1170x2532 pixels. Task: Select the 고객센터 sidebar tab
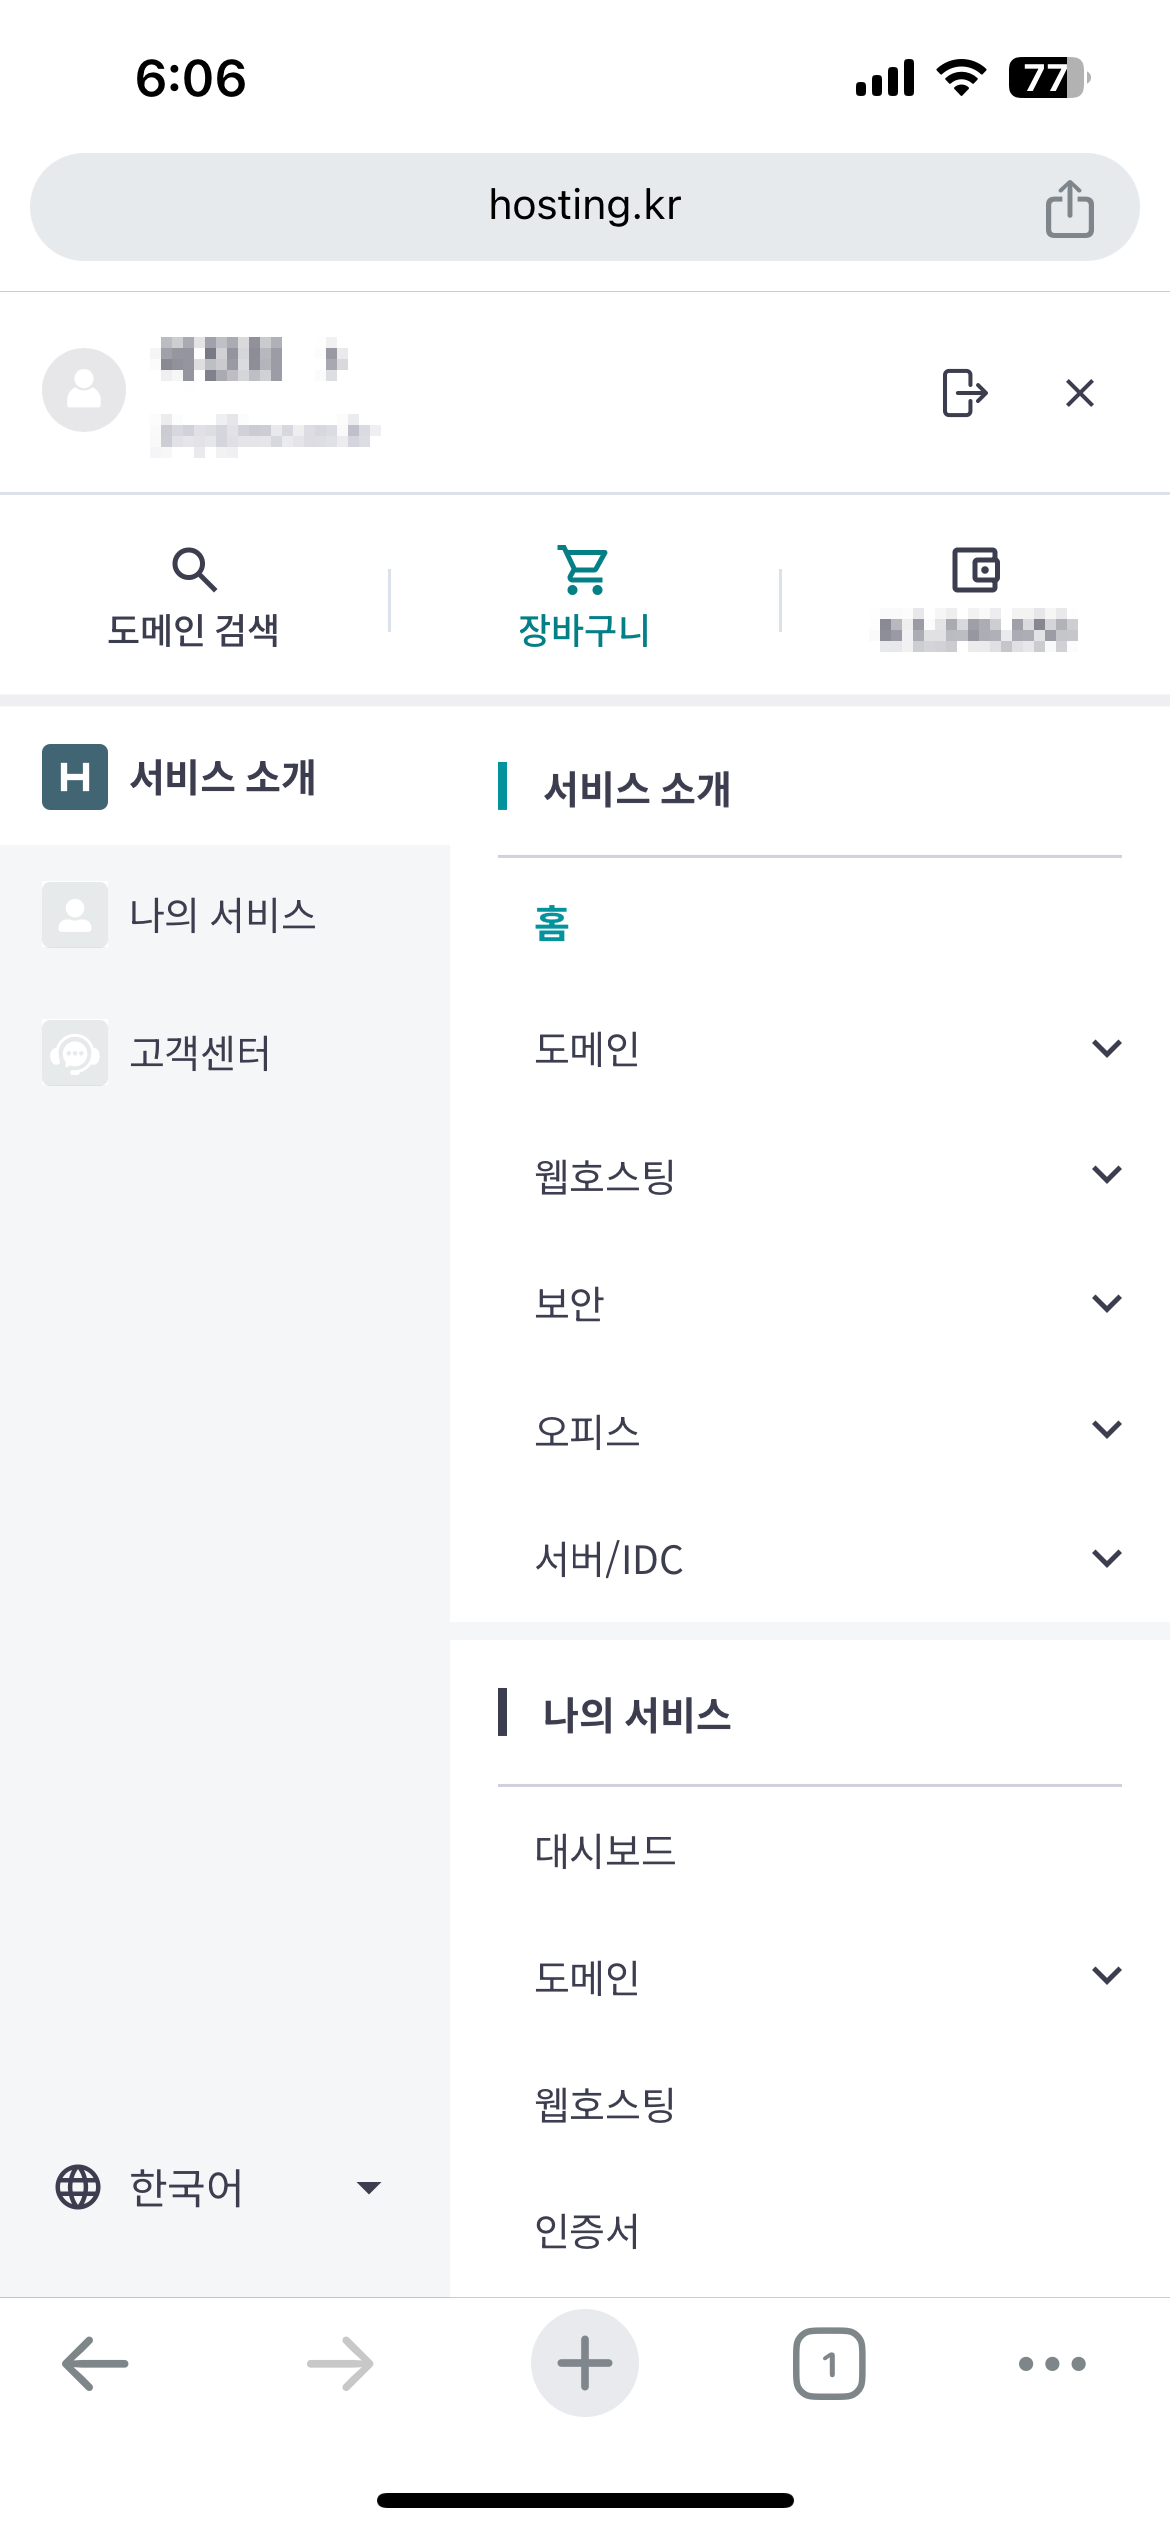coord(225,1052)
